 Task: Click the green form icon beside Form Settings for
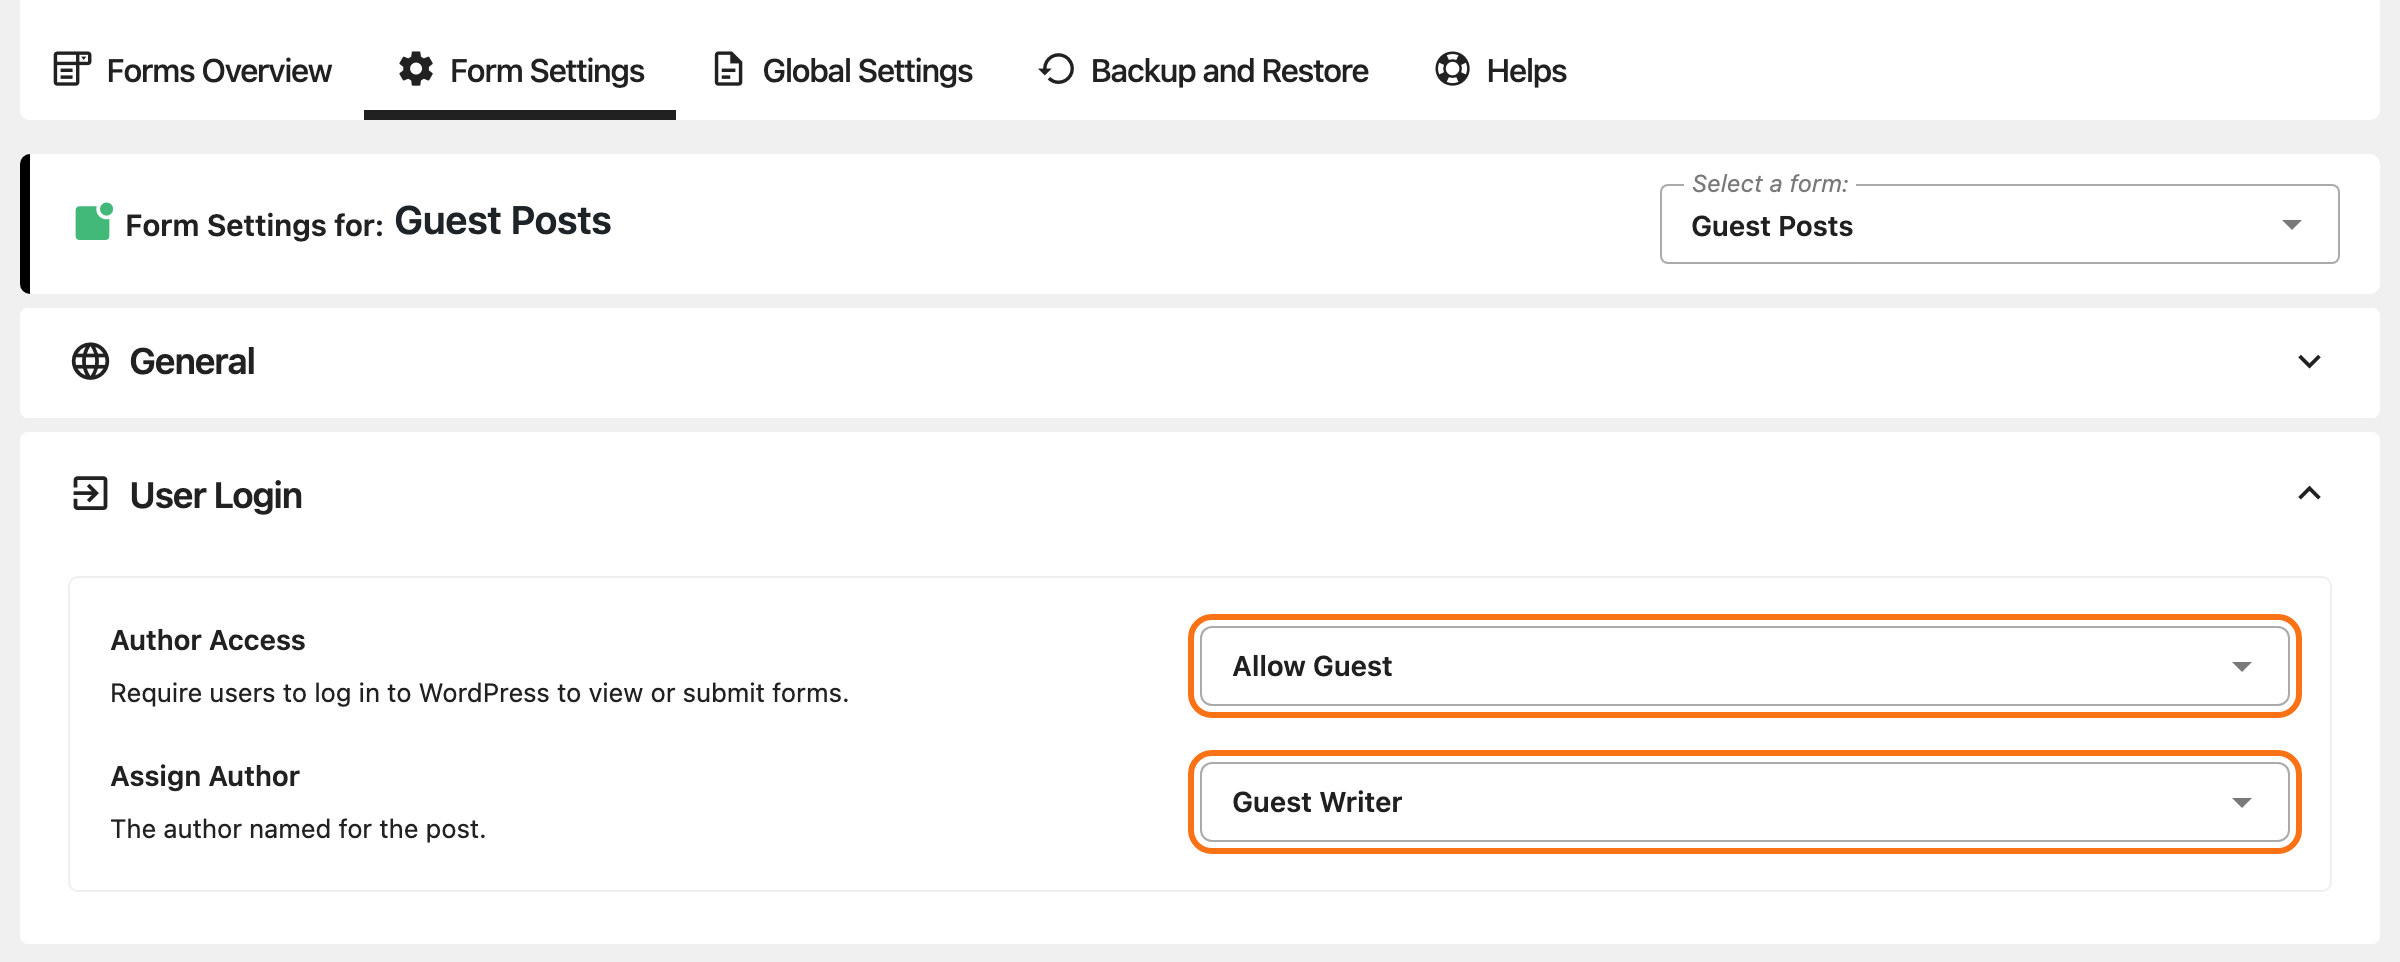point(94,221)
